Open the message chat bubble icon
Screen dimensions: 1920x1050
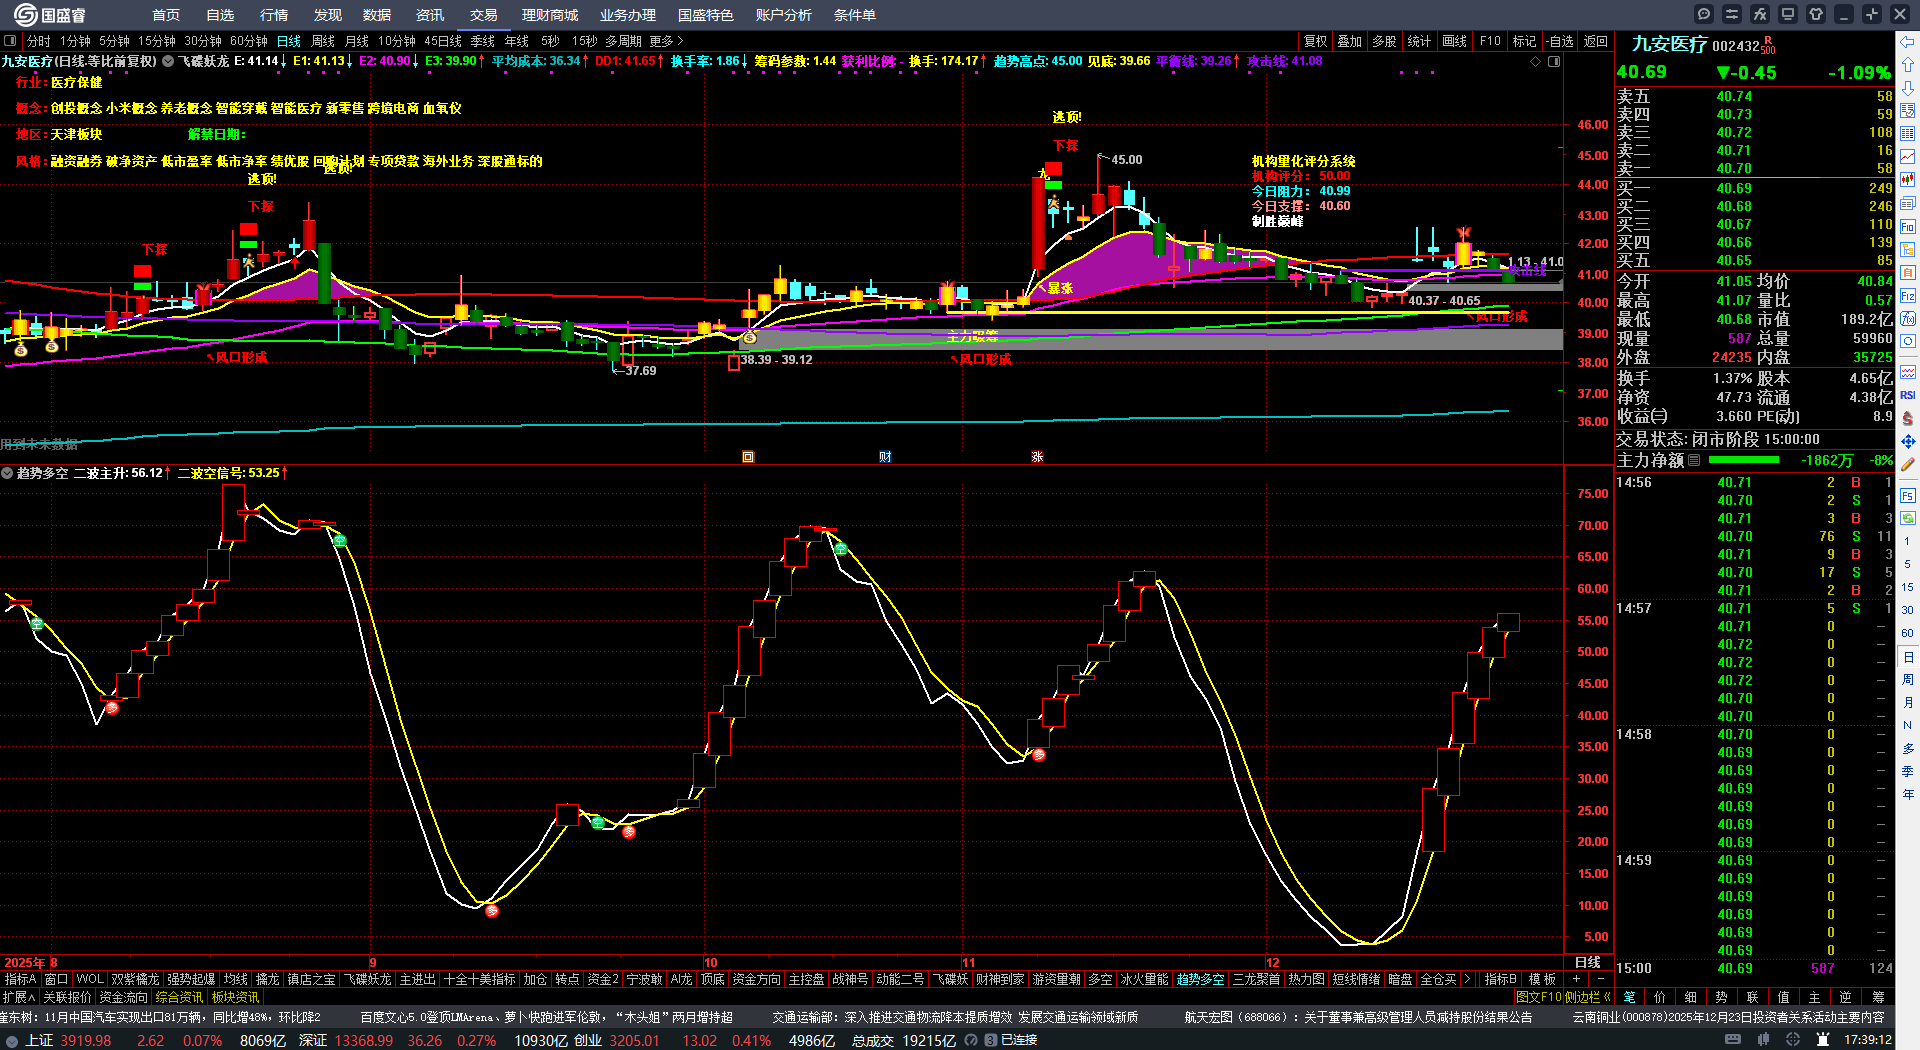point(1704,14)
